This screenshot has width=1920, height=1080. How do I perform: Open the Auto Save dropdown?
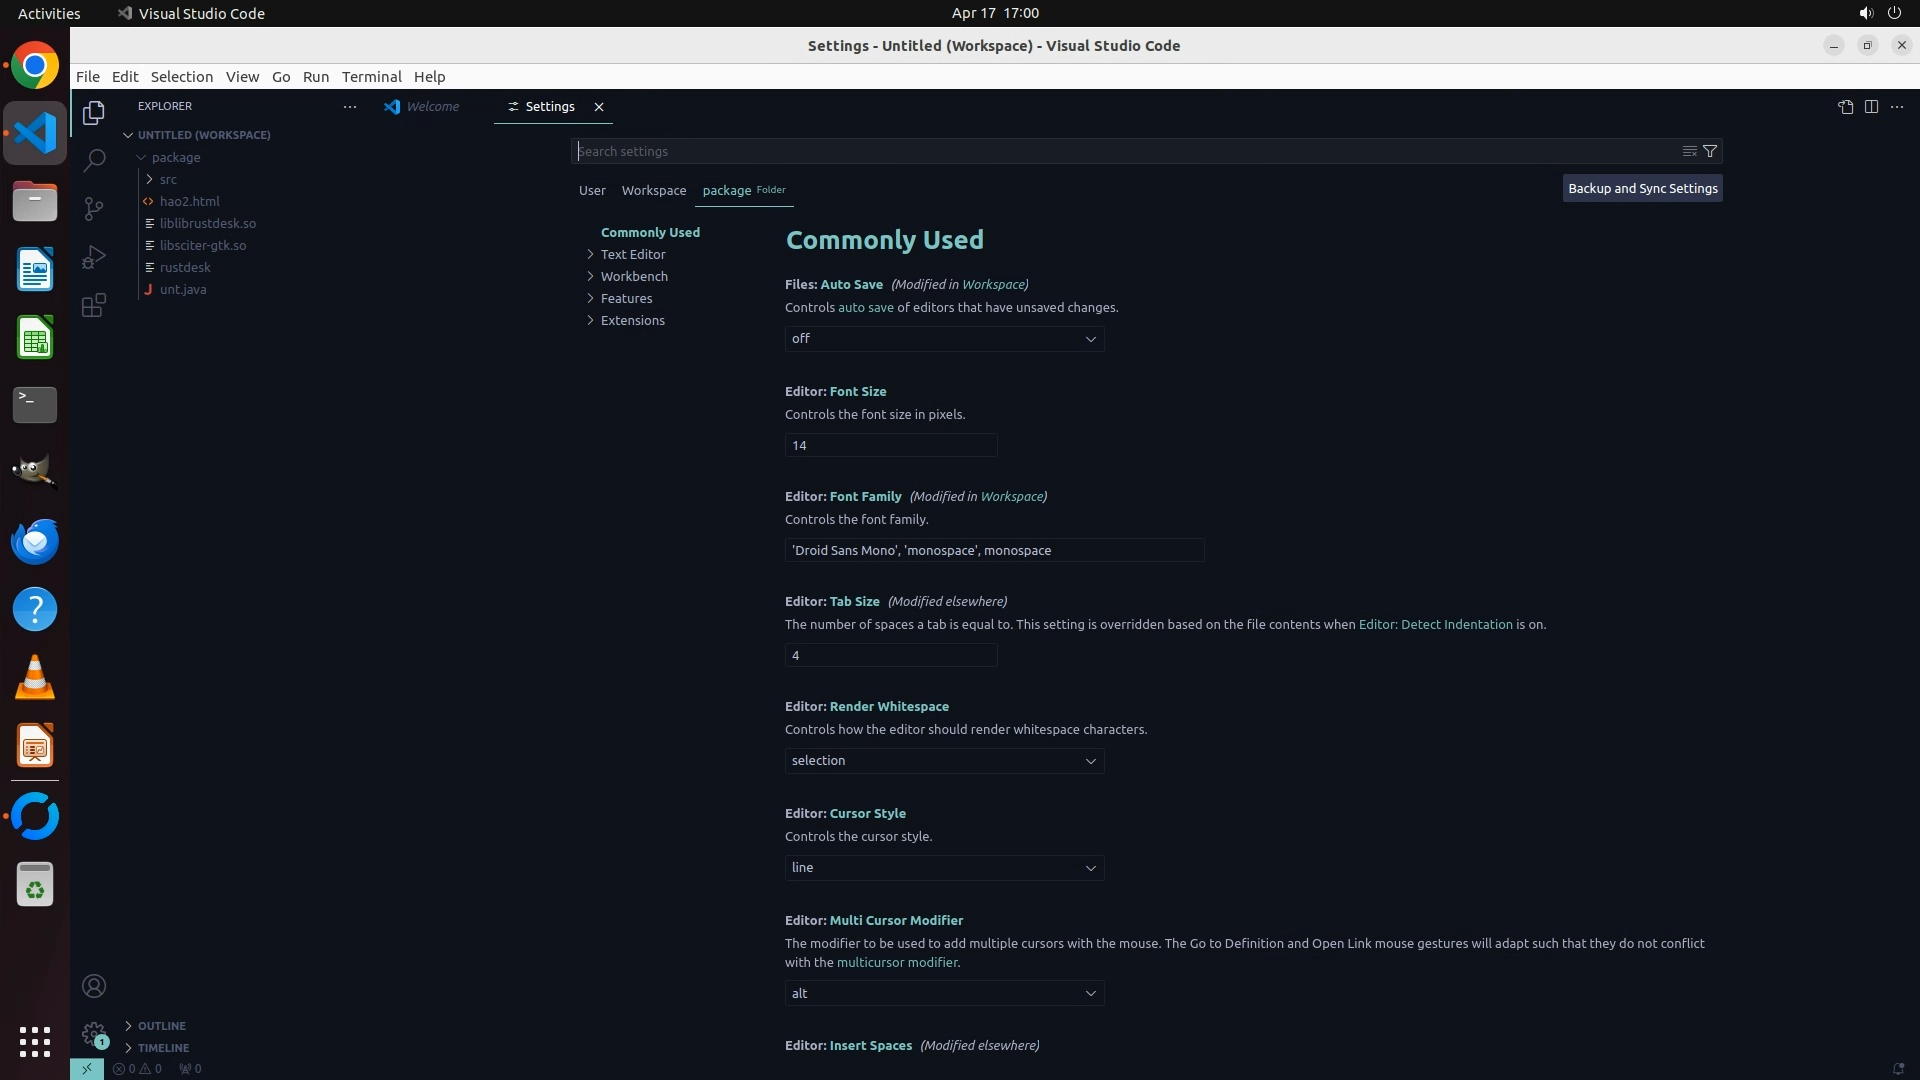(x=944, y=339)
